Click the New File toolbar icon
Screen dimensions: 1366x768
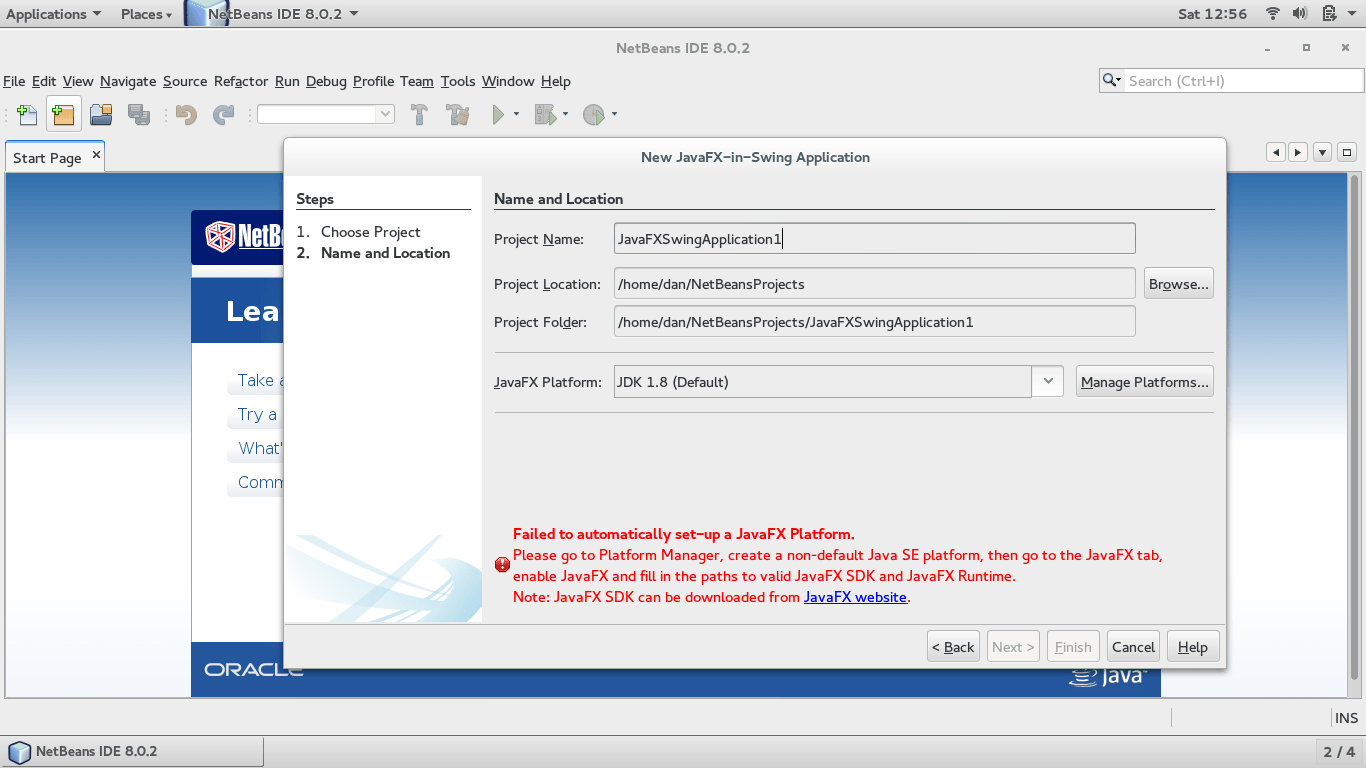pyautogui.click(x=27, y=114)
